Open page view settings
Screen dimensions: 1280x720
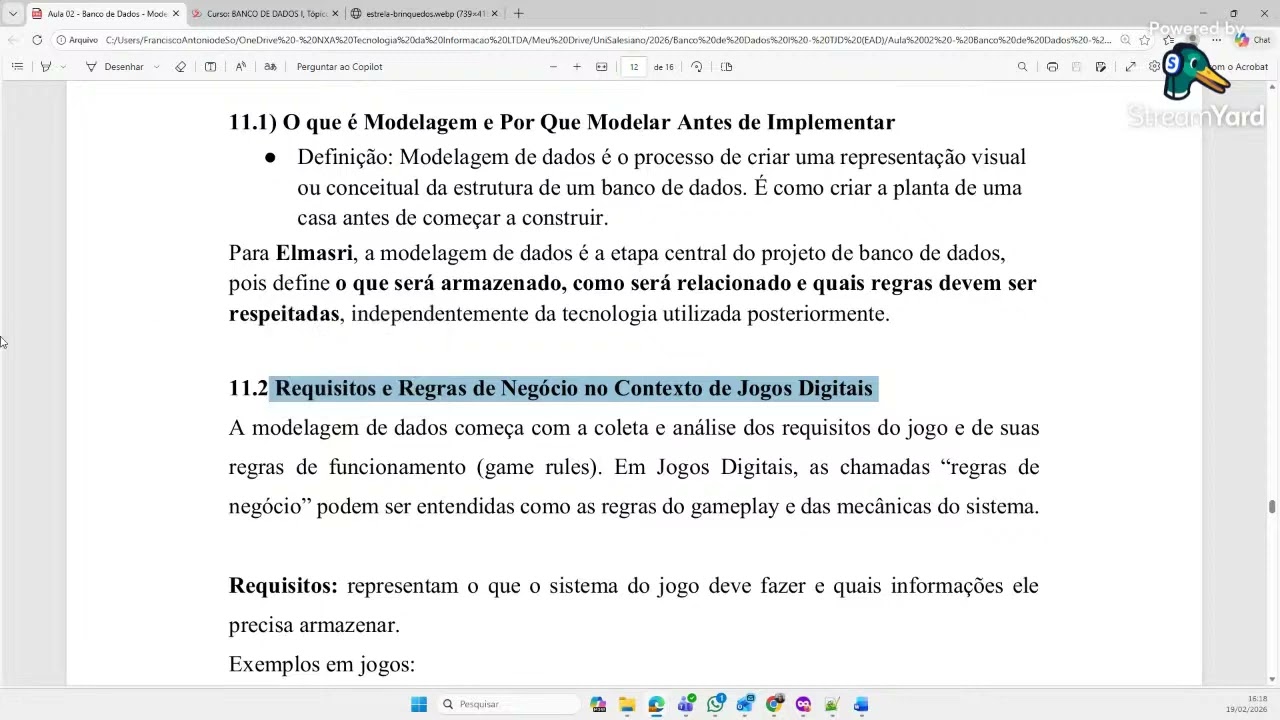727,67
